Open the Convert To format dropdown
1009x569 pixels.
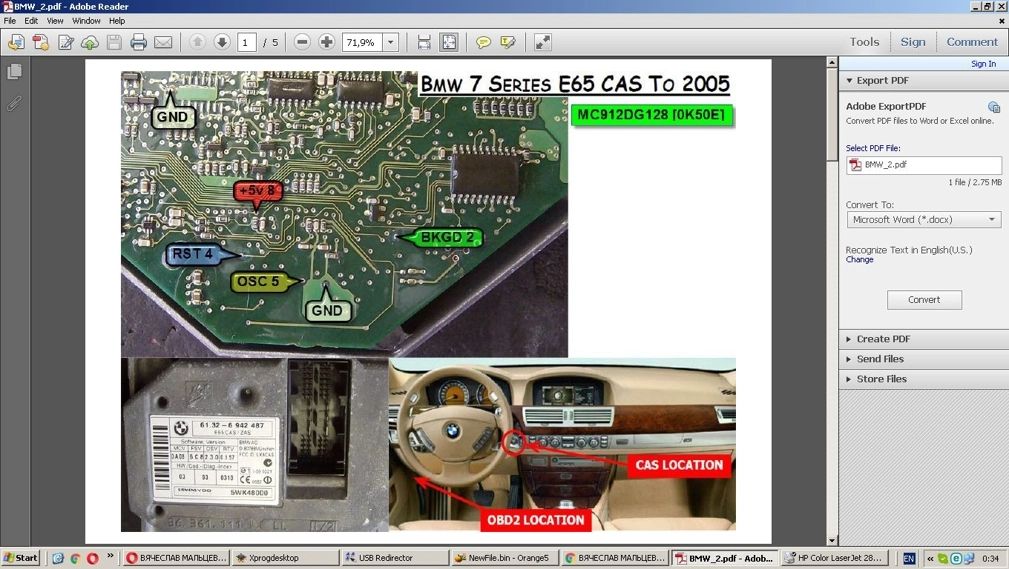tap(923, 219)
